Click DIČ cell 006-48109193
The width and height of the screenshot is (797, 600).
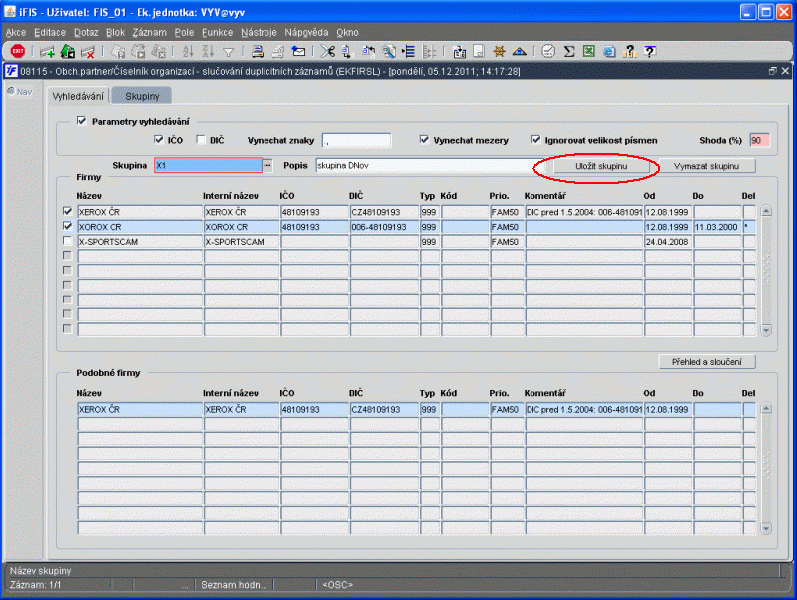pos(384,227)
